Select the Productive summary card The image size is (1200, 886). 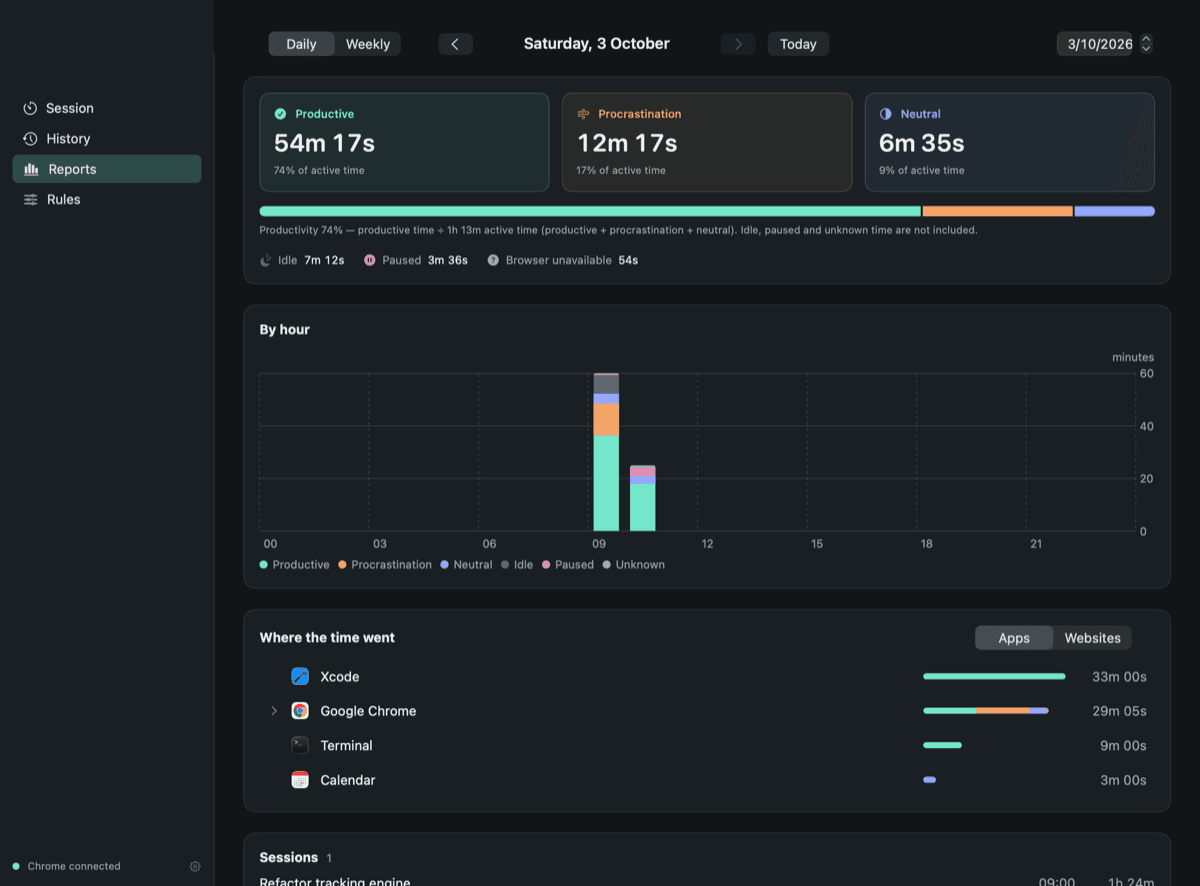404,142
